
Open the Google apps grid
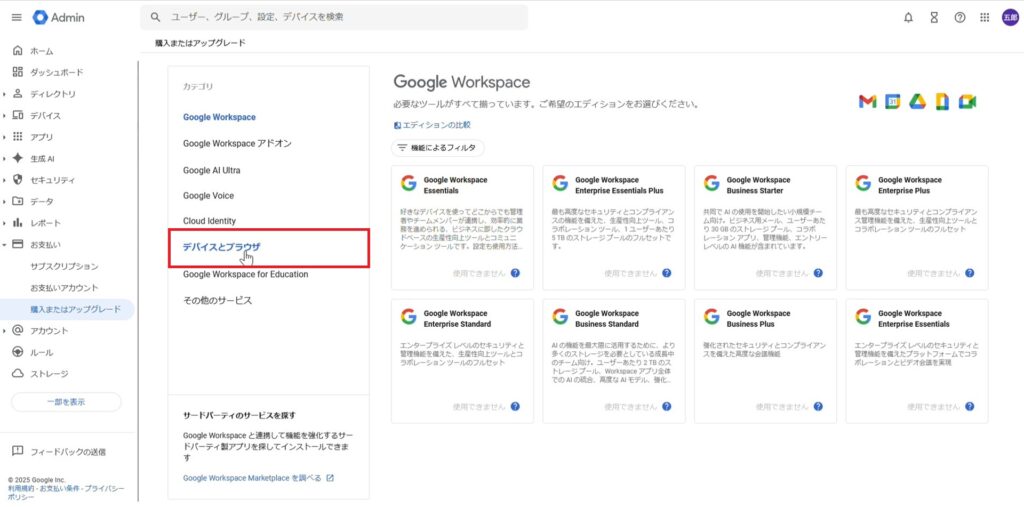pyautogui.click(x=985, y=17)
